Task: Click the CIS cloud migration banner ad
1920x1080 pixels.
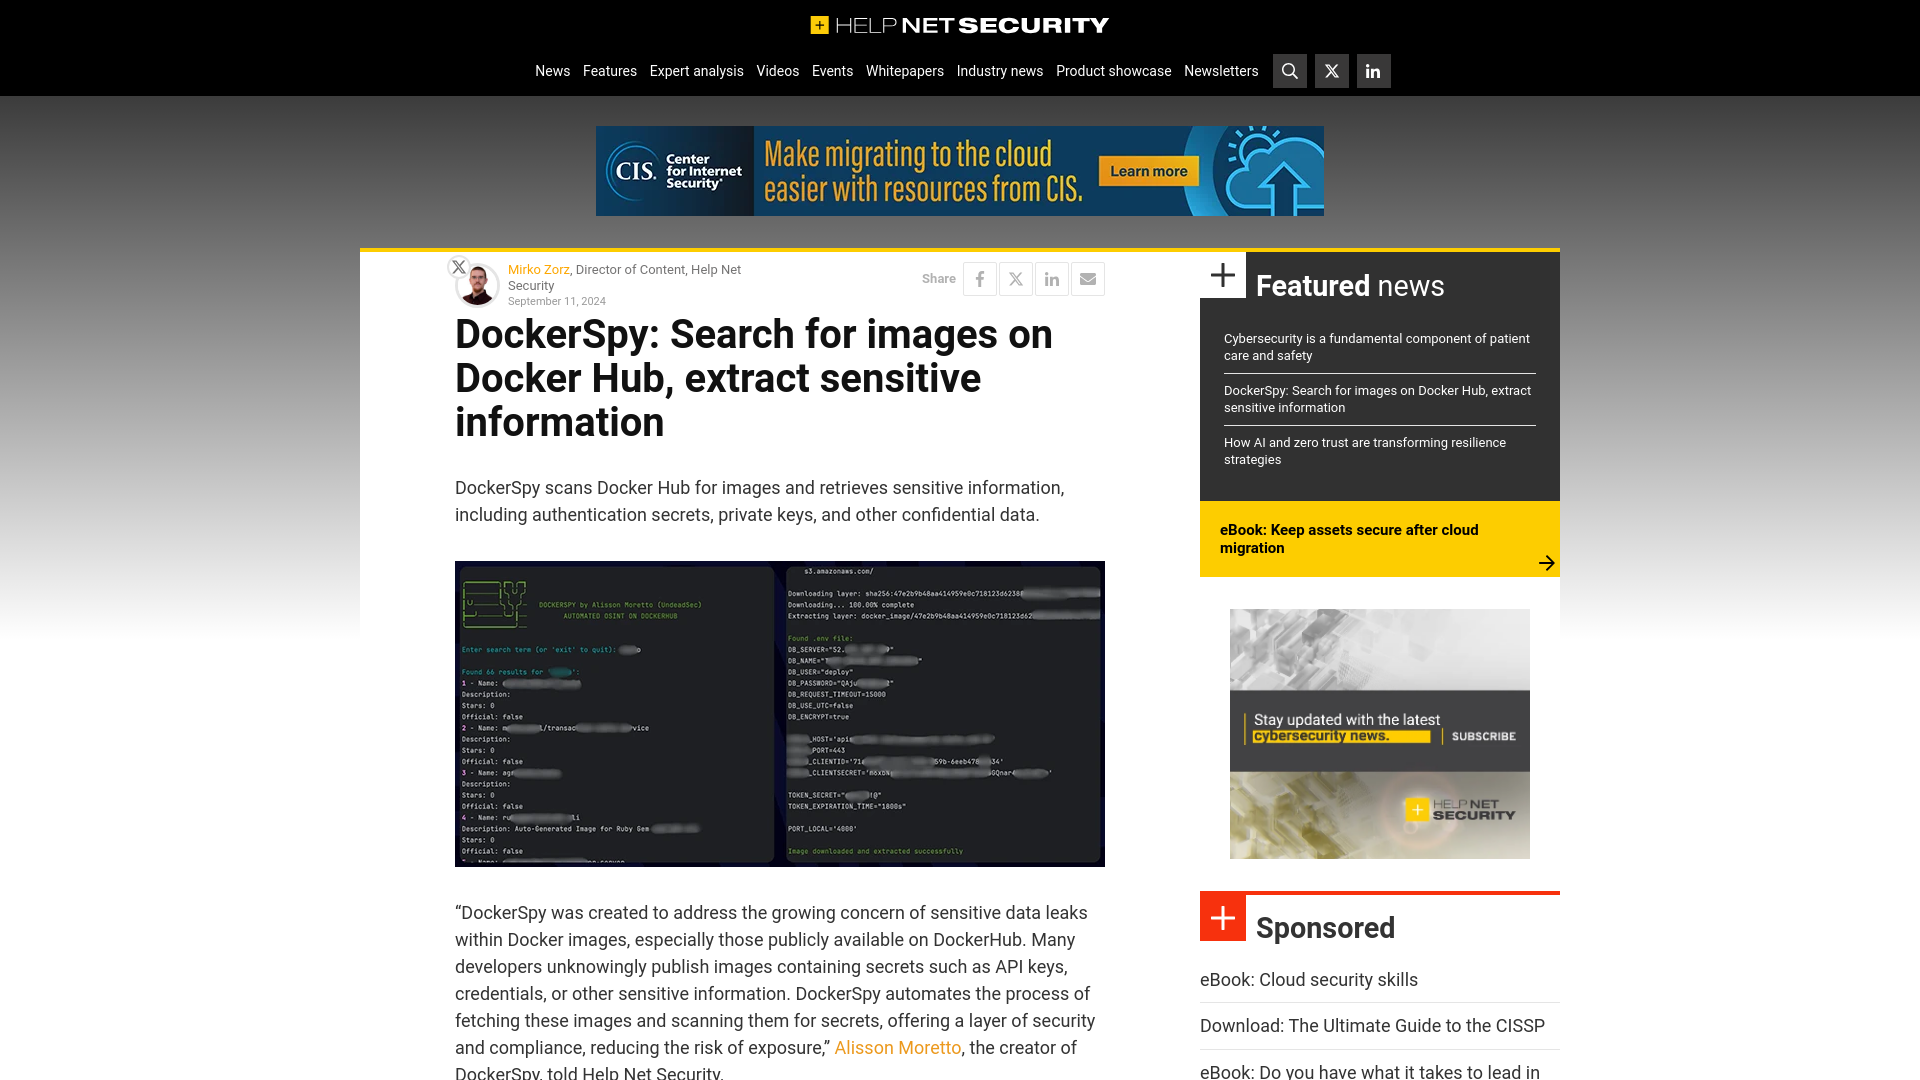Action: tap(960, 171)
